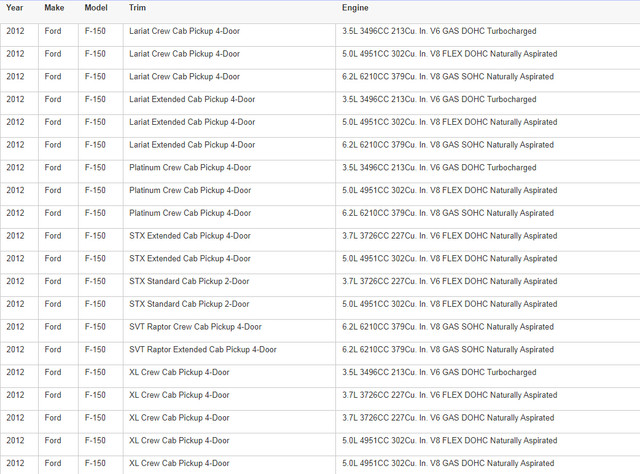Select 3.7L V6 FLEX engine in STX Standard Cab row
Screen dimensions: 640x474
449,281
